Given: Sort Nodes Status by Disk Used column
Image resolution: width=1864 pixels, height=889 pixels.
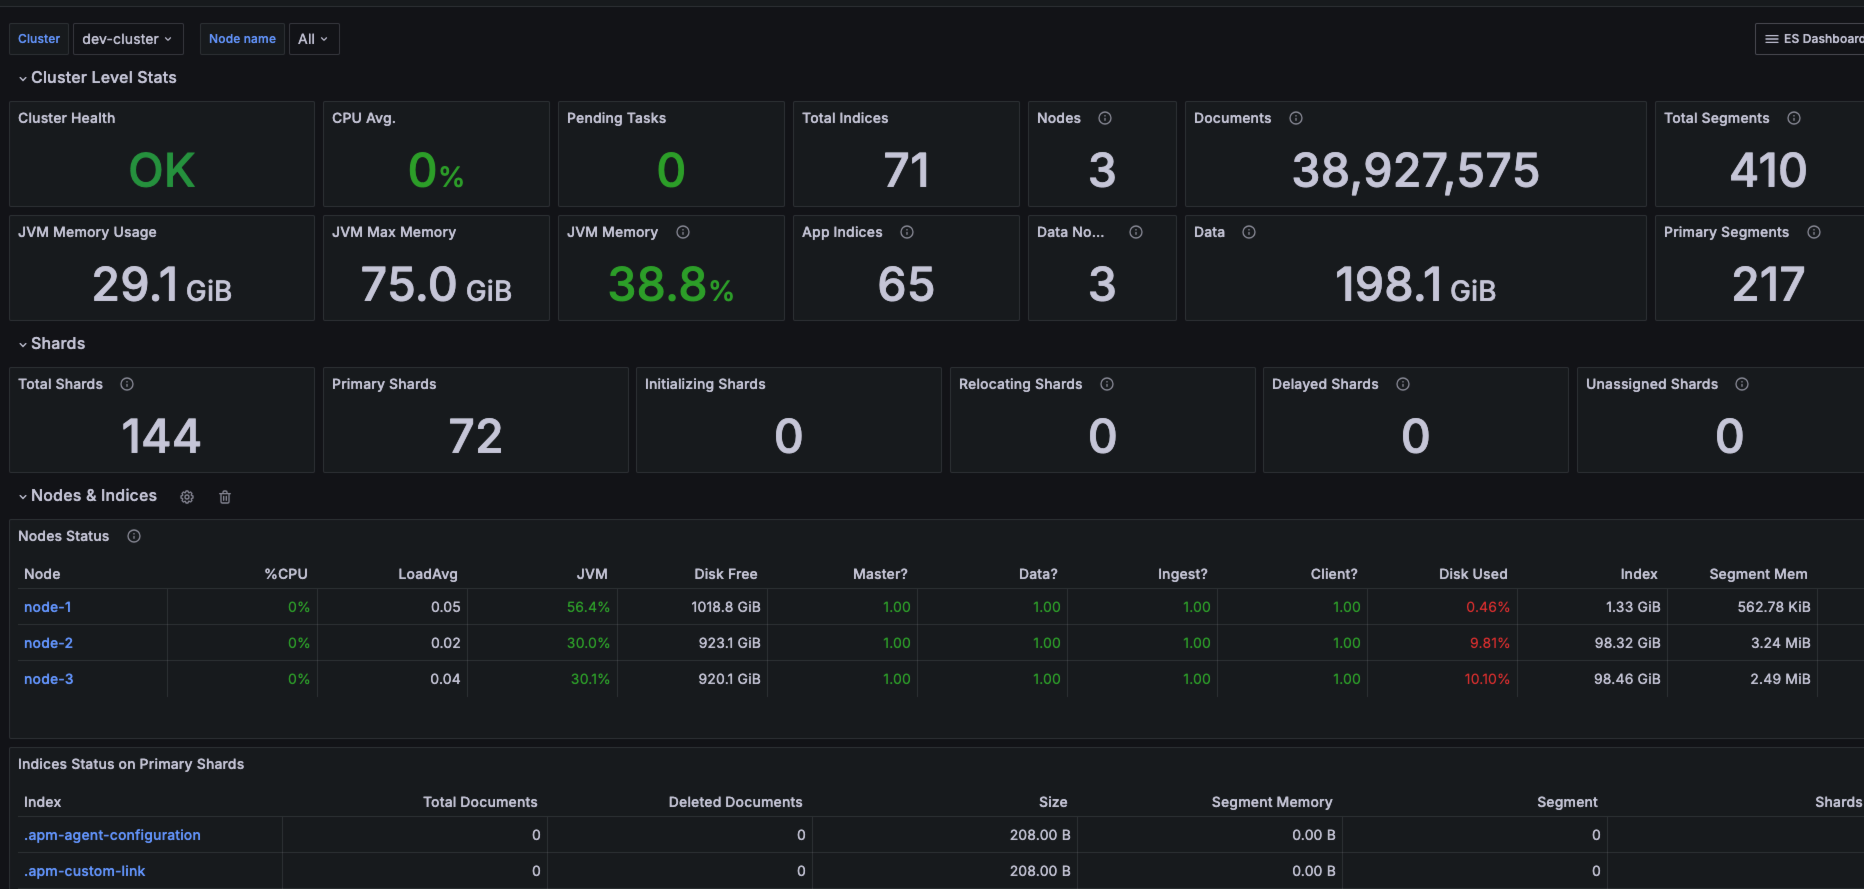Looking at the screenshot, I should point(1473,574).
